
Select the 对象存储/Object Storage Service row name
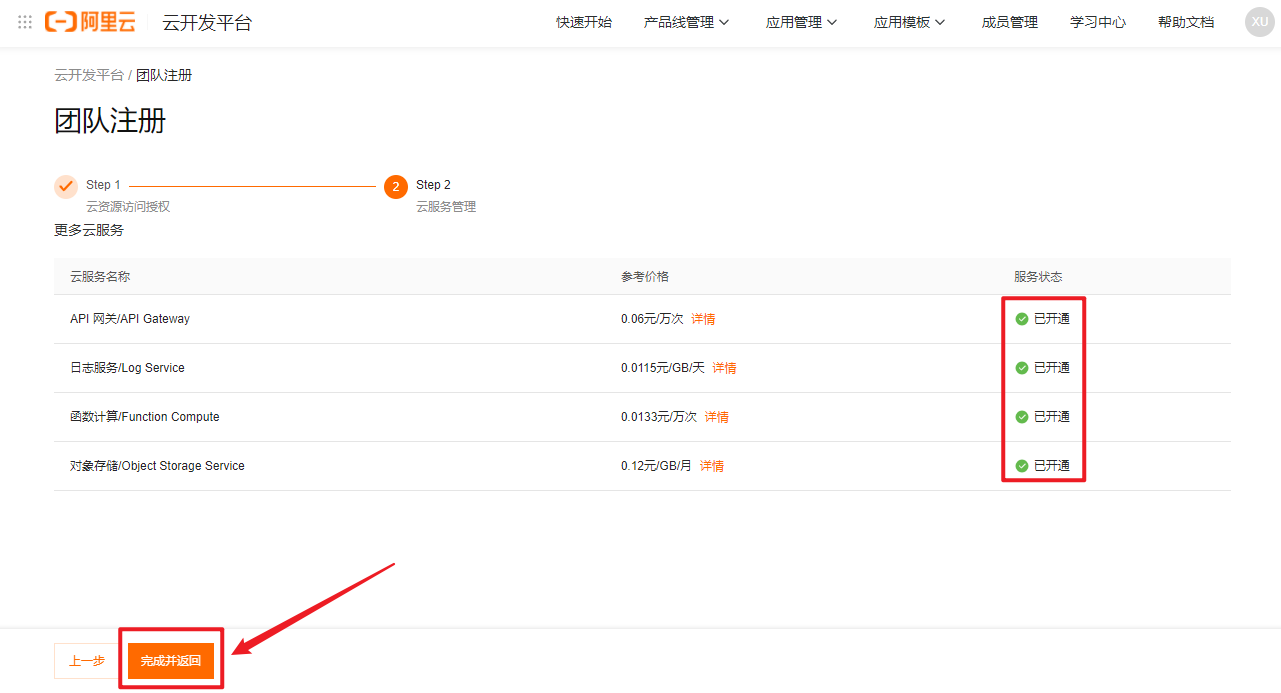pyautogui.click(x=157, y=466)
